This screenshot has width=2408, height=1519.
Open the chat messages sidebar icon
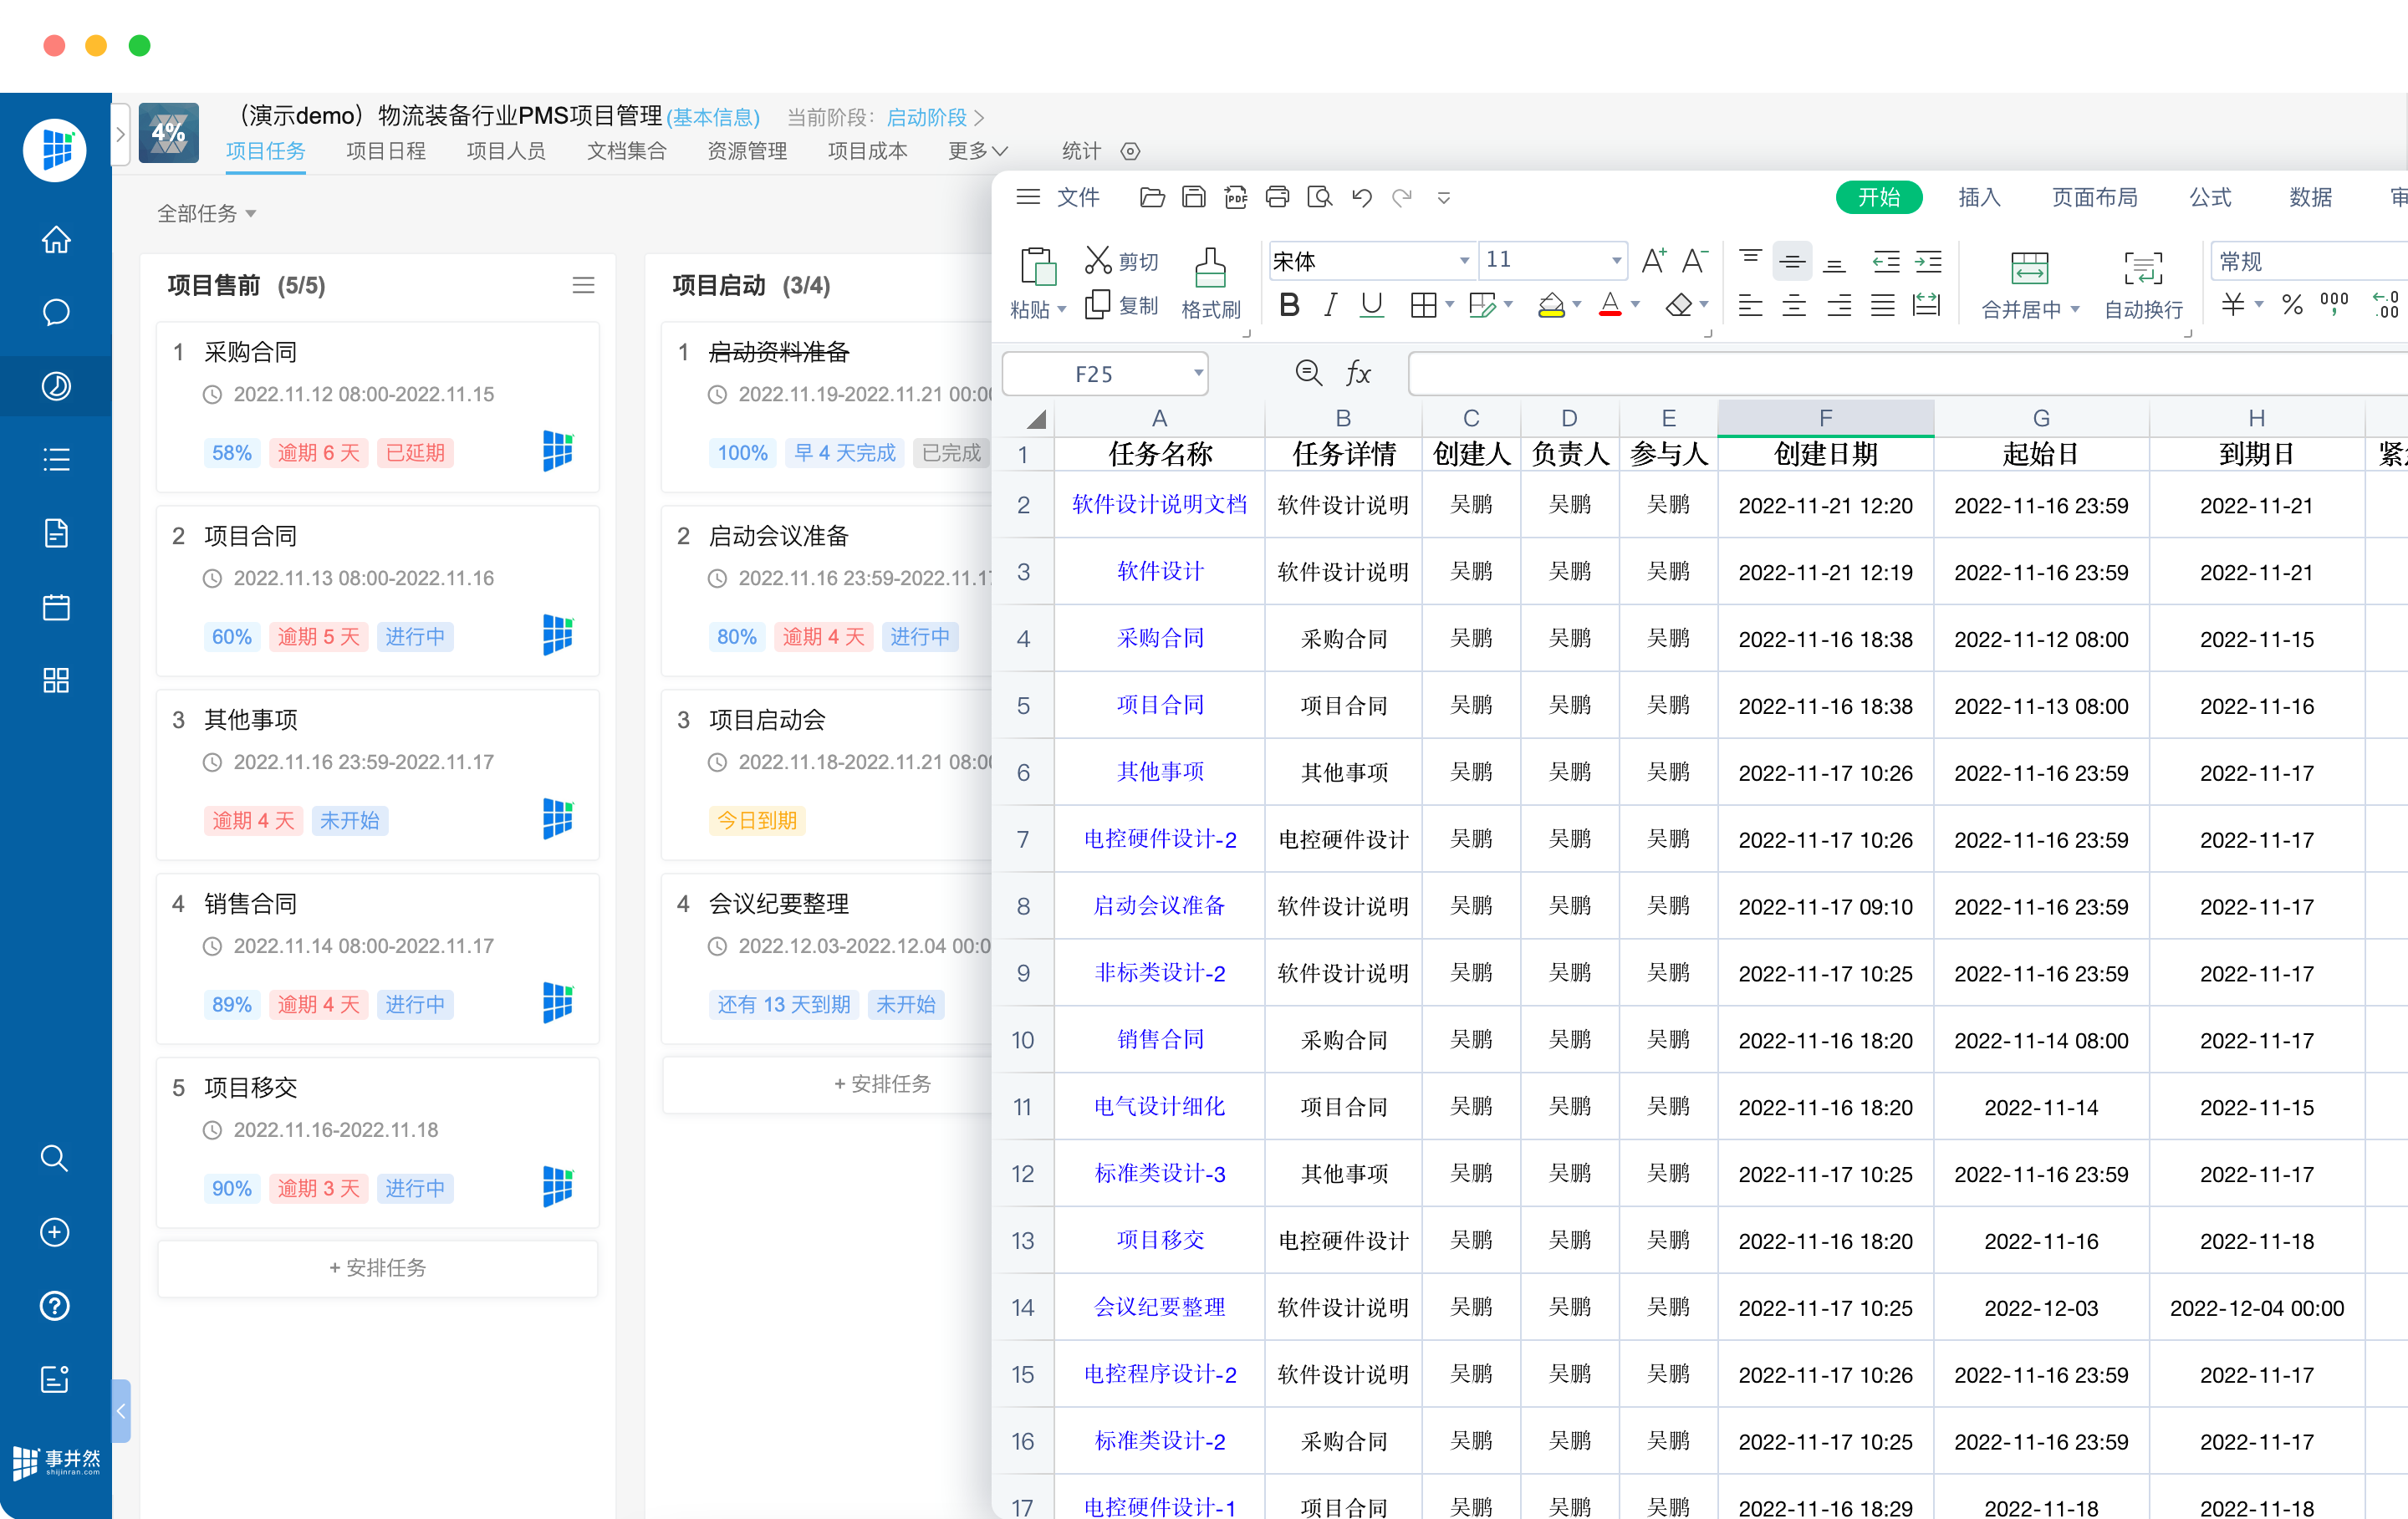[56, 313]
